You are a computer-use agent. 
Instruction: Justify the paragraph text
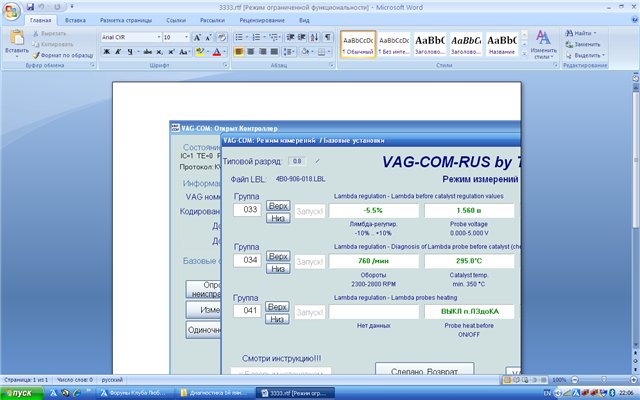point(274,52)
